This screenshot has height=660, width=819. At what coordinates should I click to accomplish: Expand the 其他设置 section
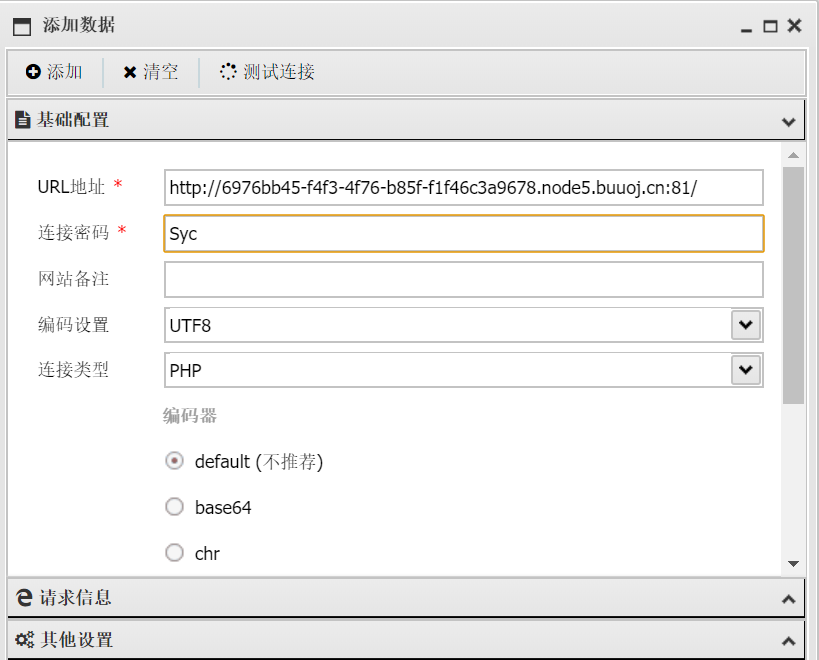[x=789, y=641]
